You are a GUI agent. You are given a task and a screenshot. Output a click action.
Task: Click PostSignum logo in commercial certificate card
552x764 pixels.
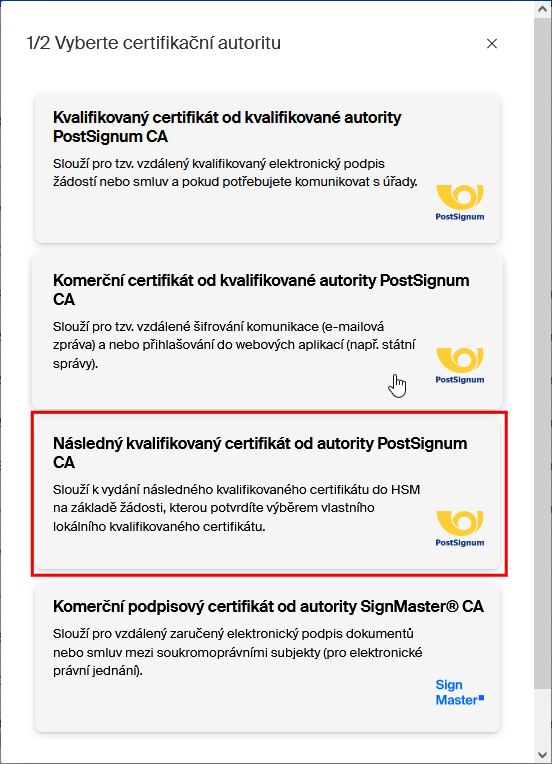[460, 366]
